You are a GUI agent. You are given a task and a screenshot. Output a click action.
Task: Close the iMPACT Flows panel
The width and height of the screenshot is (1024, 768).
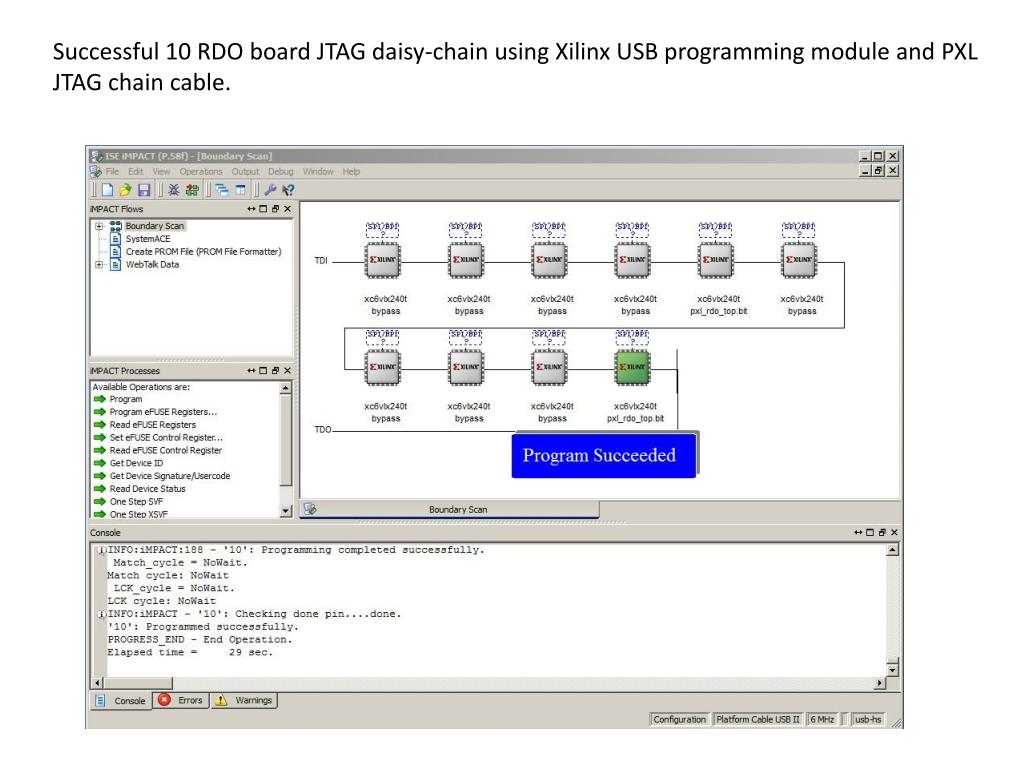coord(287,209)
